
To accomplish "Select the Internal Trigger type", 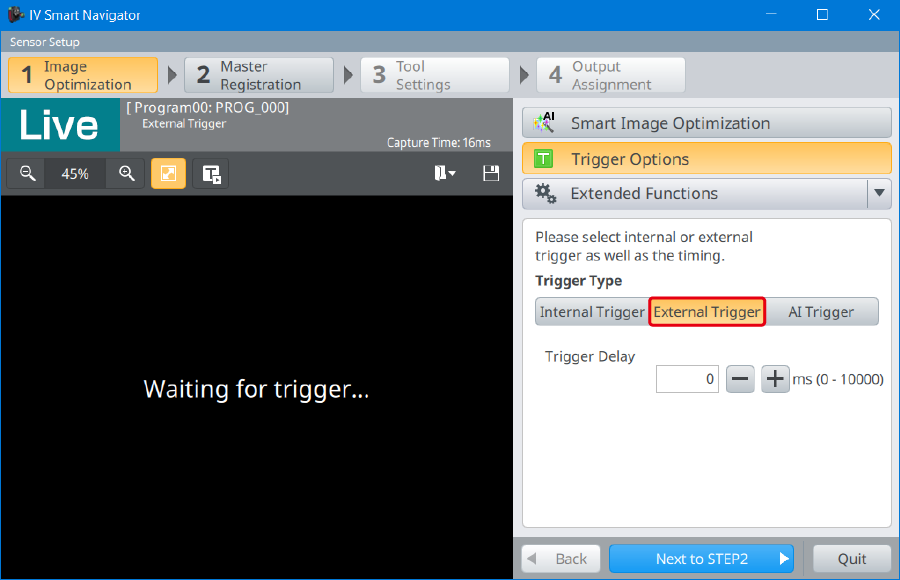I will (592, 312).
